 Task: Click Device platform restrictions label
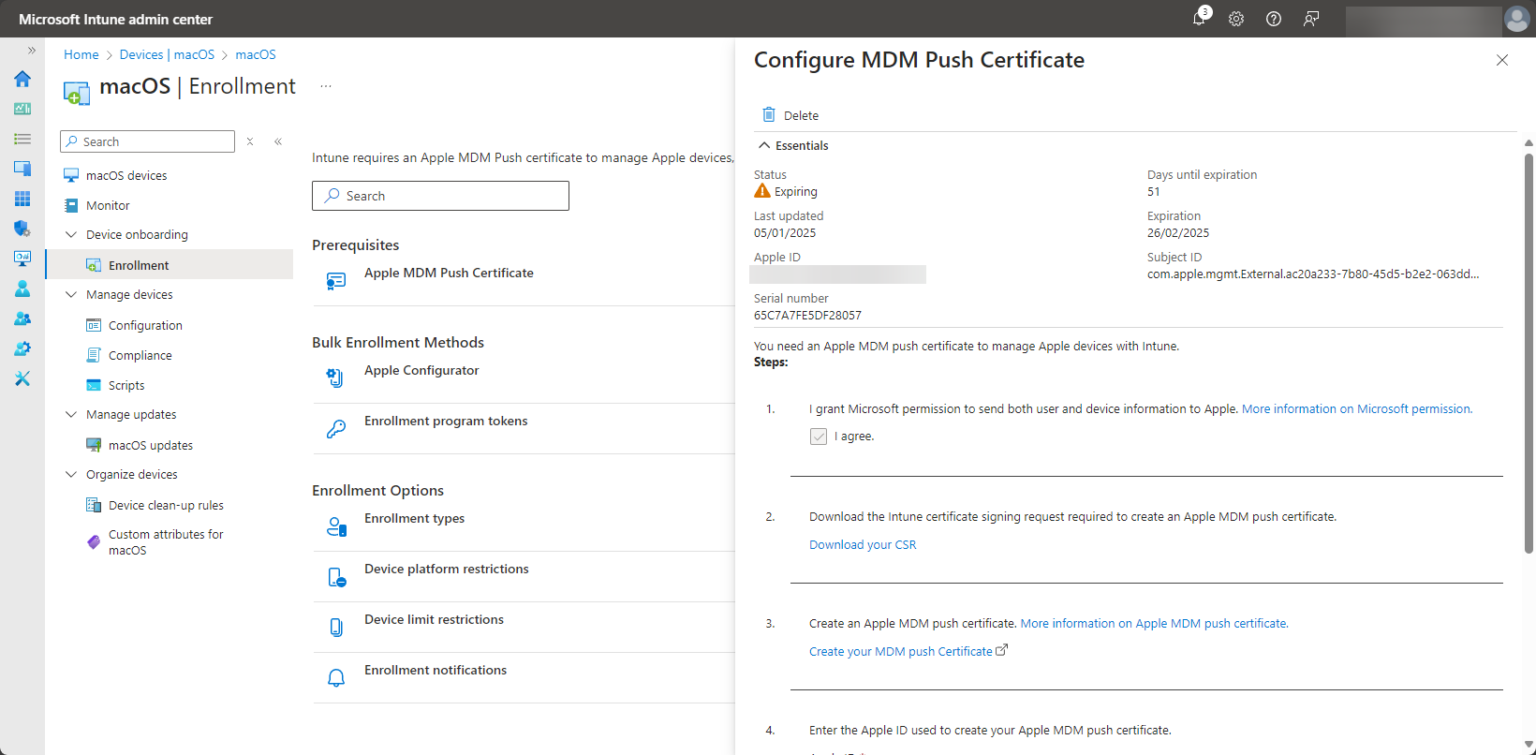(x=446, y=569)
